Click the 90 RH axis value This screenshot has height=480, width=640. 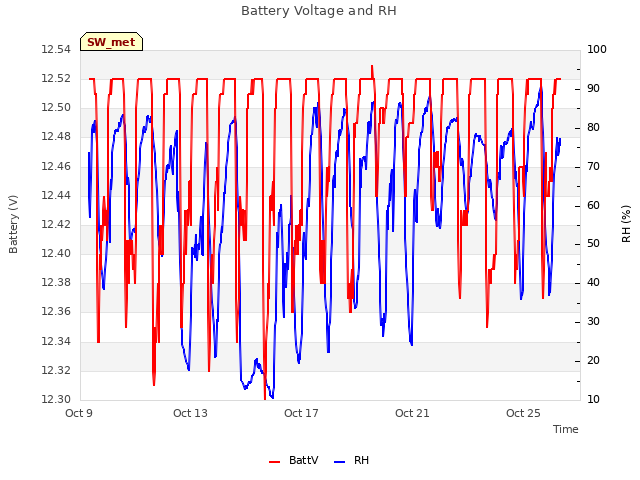(x=593, y=89)
